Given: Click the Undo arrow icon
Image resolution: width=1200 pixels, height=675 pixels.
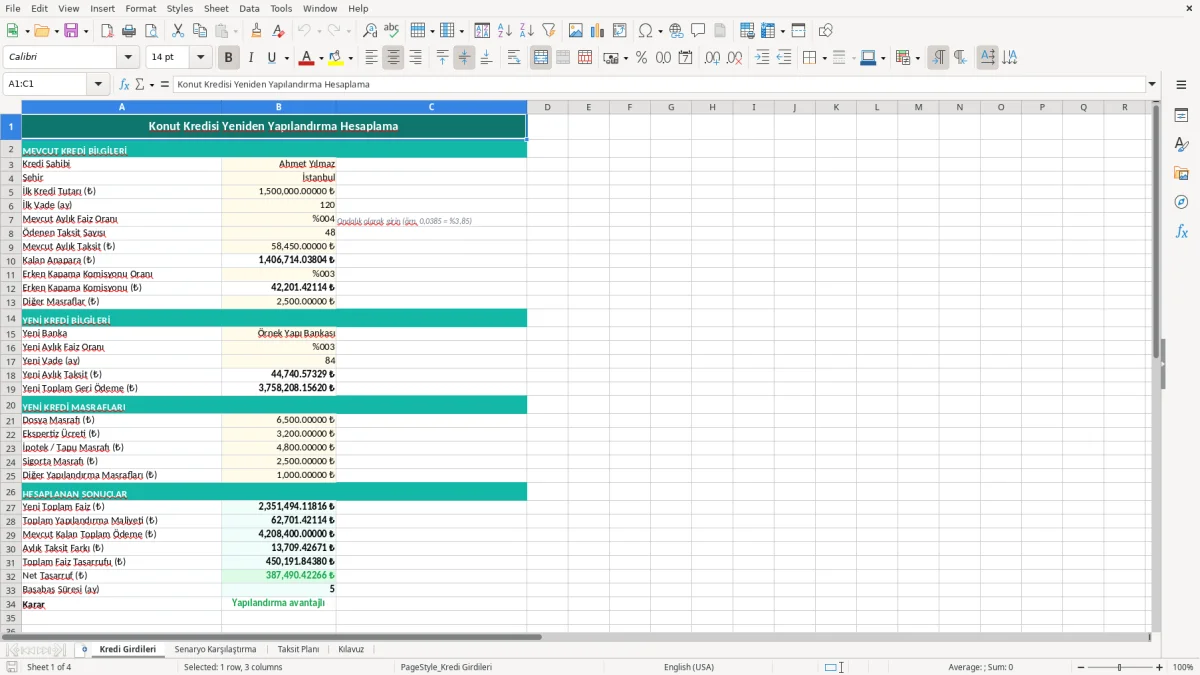Looking at the screenshot, I should pyautogui.click(x=304, y=31).
